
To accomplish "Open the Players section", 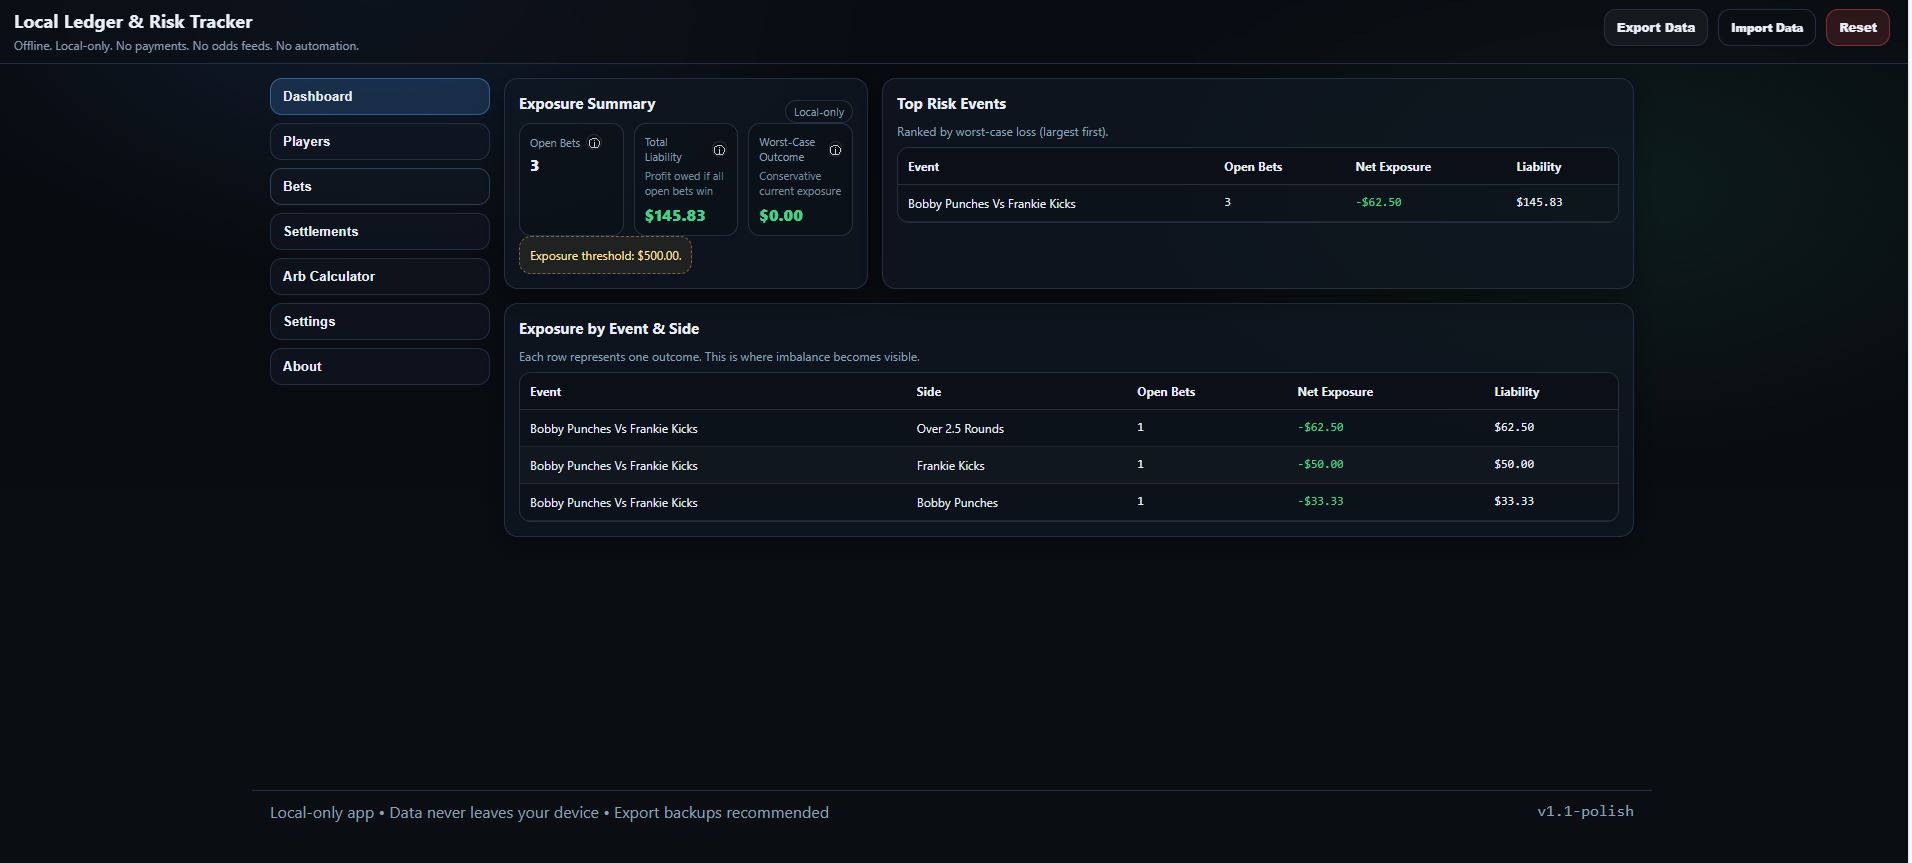I will [x=379, y=141].
